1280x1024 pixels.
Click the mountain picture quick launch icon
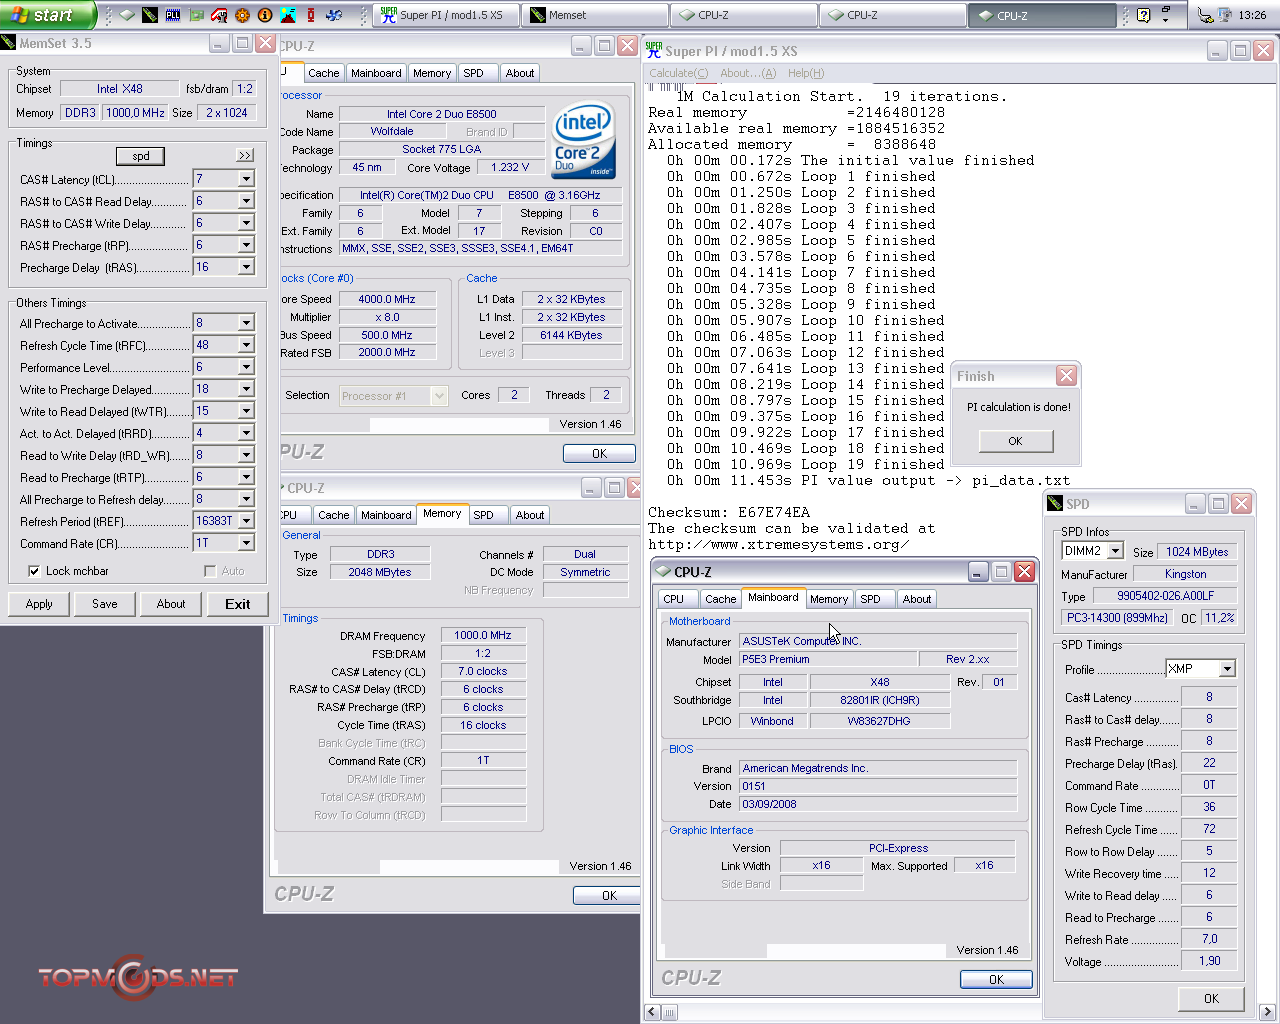click(288, 15)
